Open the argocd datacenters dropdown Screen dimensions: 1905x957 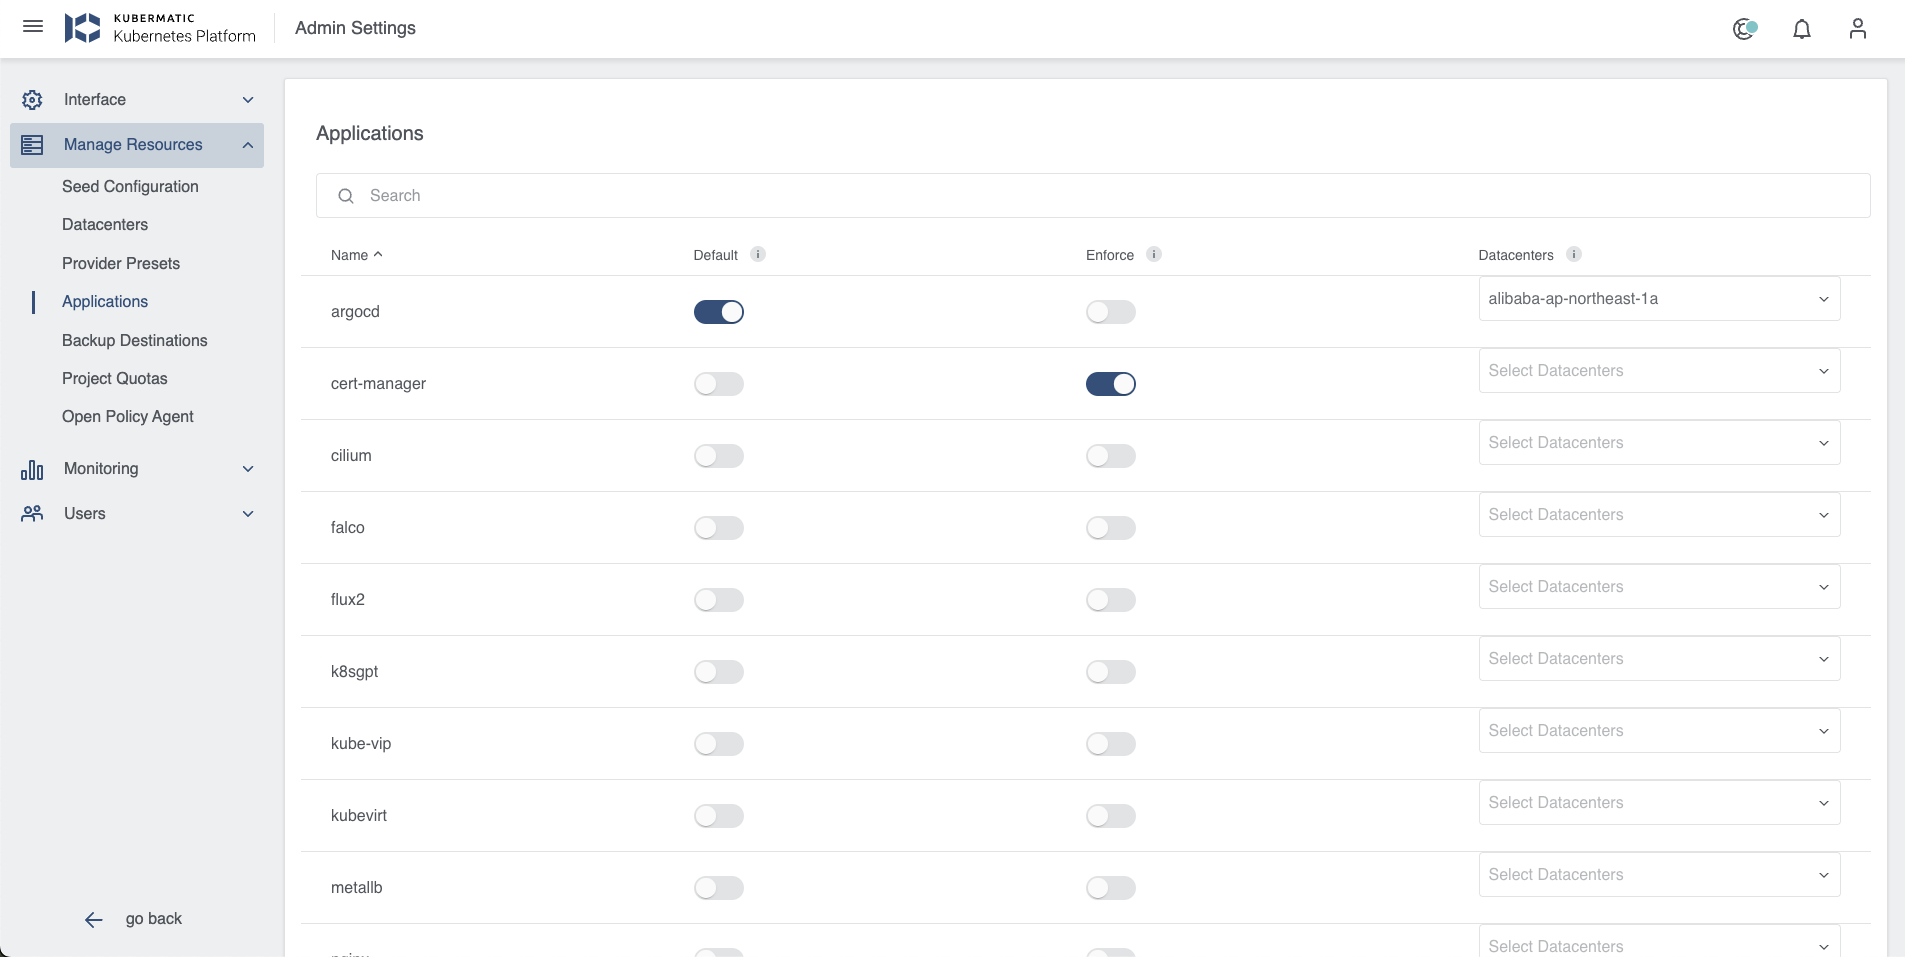(1658, 299)
